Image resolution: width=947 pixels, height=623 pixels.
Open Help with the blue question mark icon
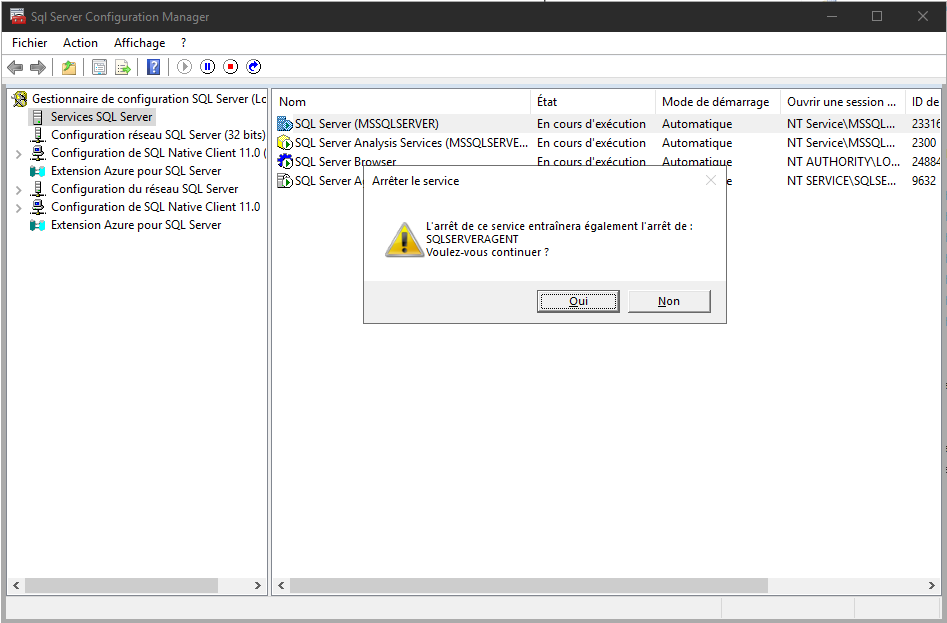[154, 67]
